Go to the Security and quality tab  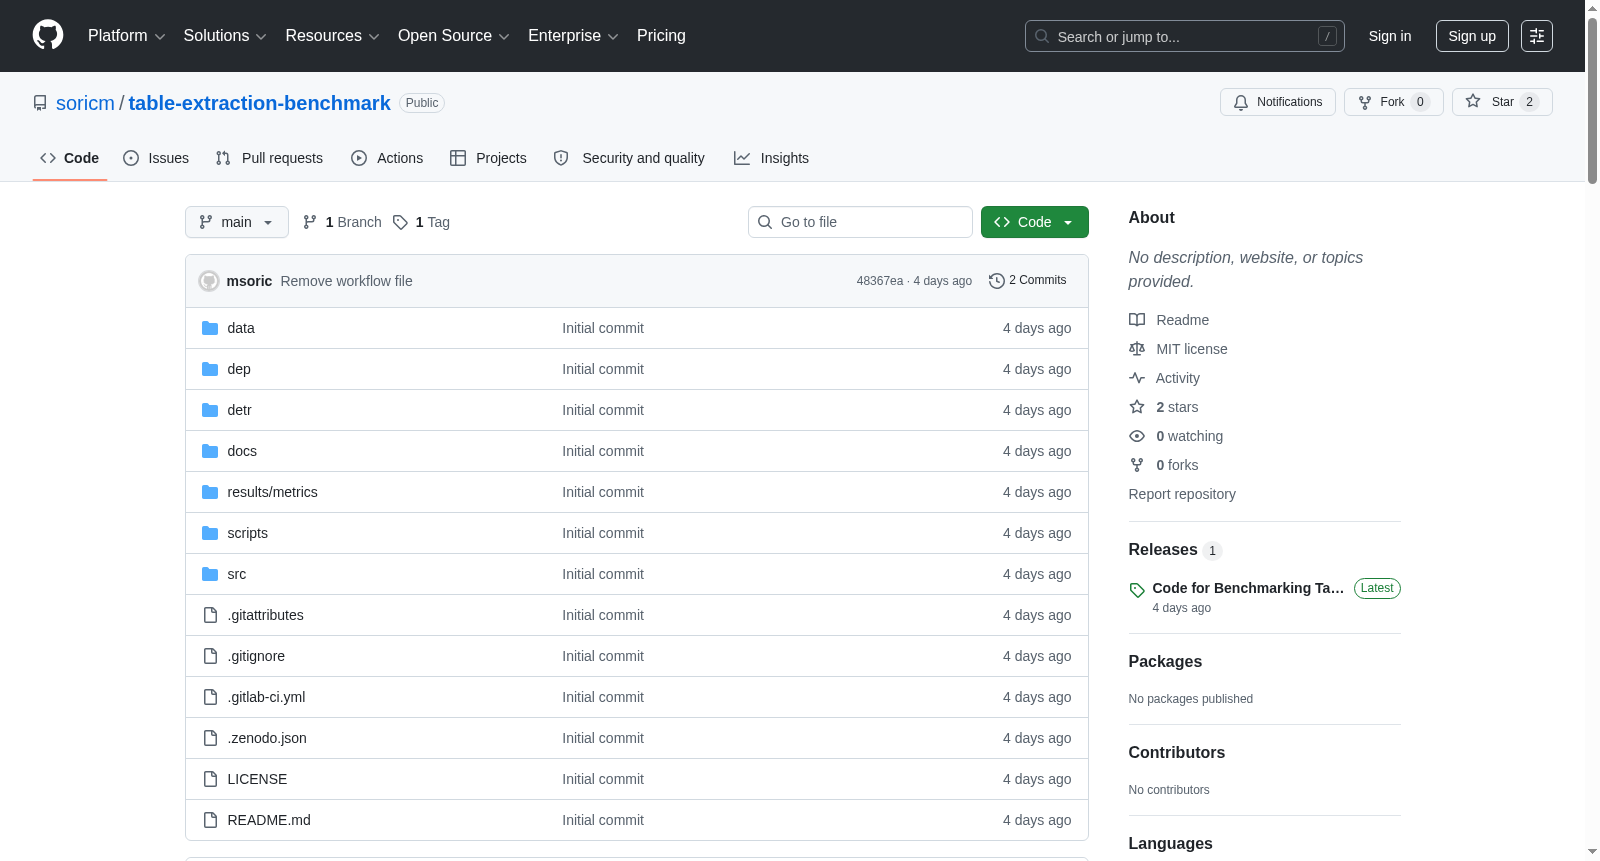[629, 158]
